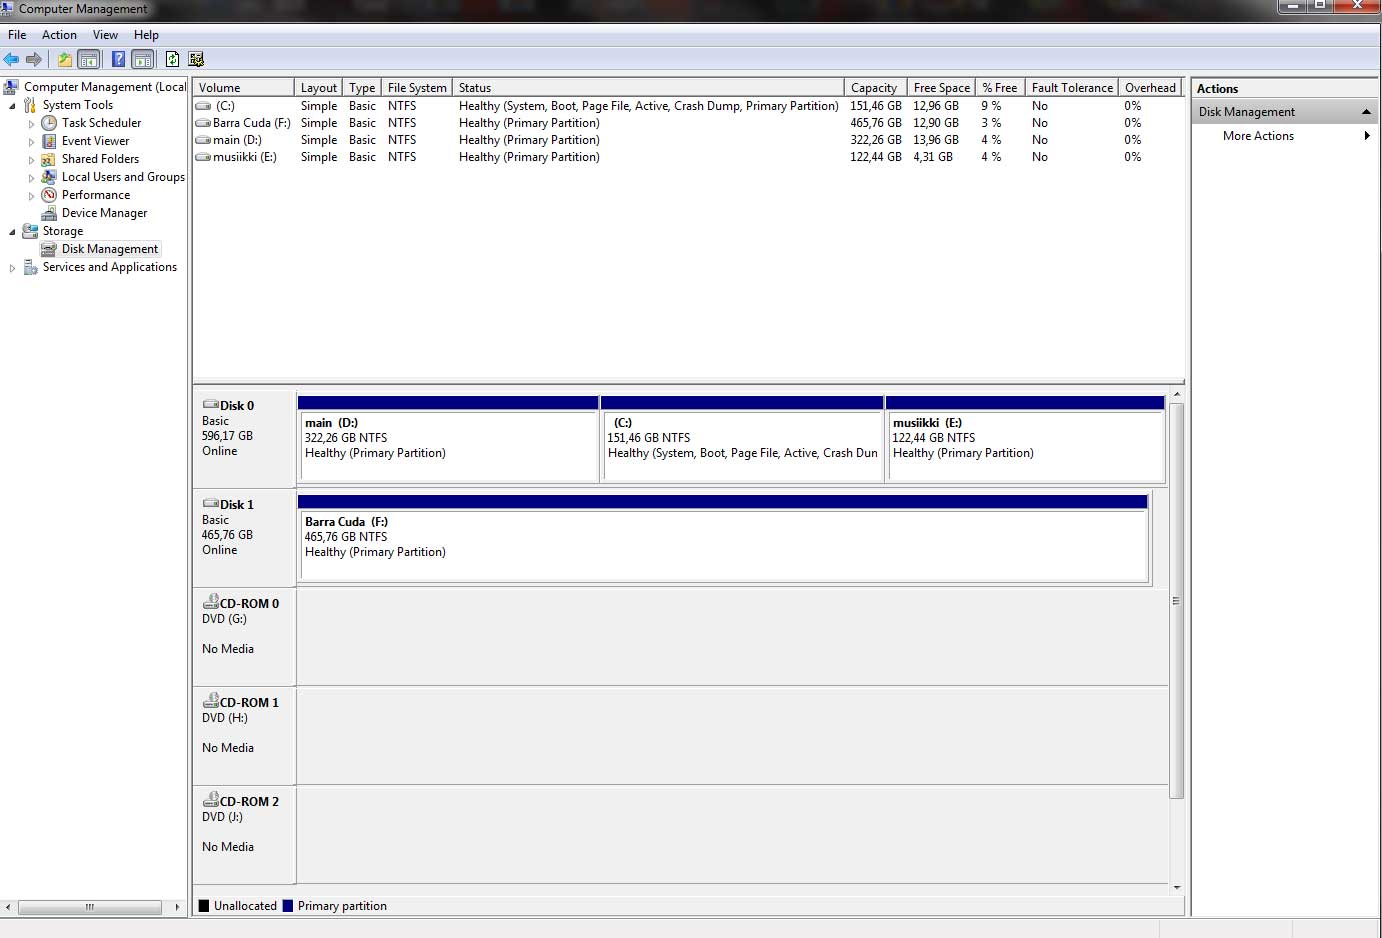The height and width of the screenshot is (938, 1382).
Task: Select the Storage node icon
Action: pyautogui.click(x=30, y=231)
